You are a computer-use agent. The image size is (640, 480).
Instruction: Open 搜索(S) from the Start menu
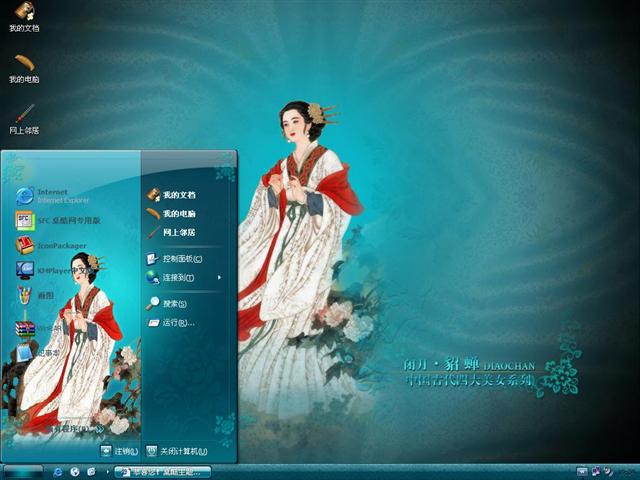click(x=167, y=303)
